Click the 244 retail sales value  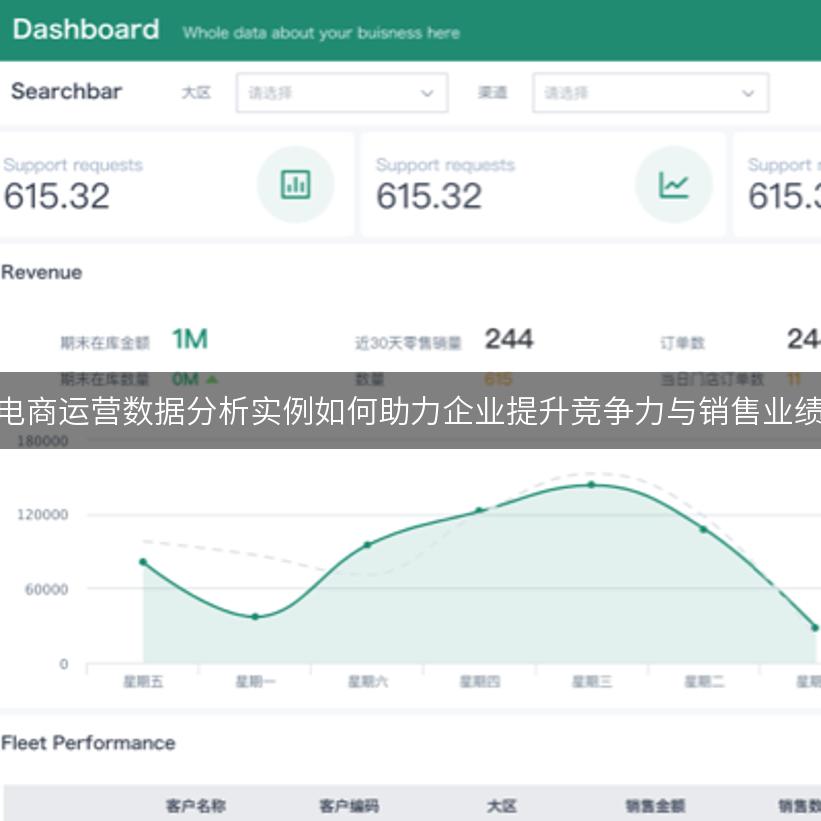[509, 339]
